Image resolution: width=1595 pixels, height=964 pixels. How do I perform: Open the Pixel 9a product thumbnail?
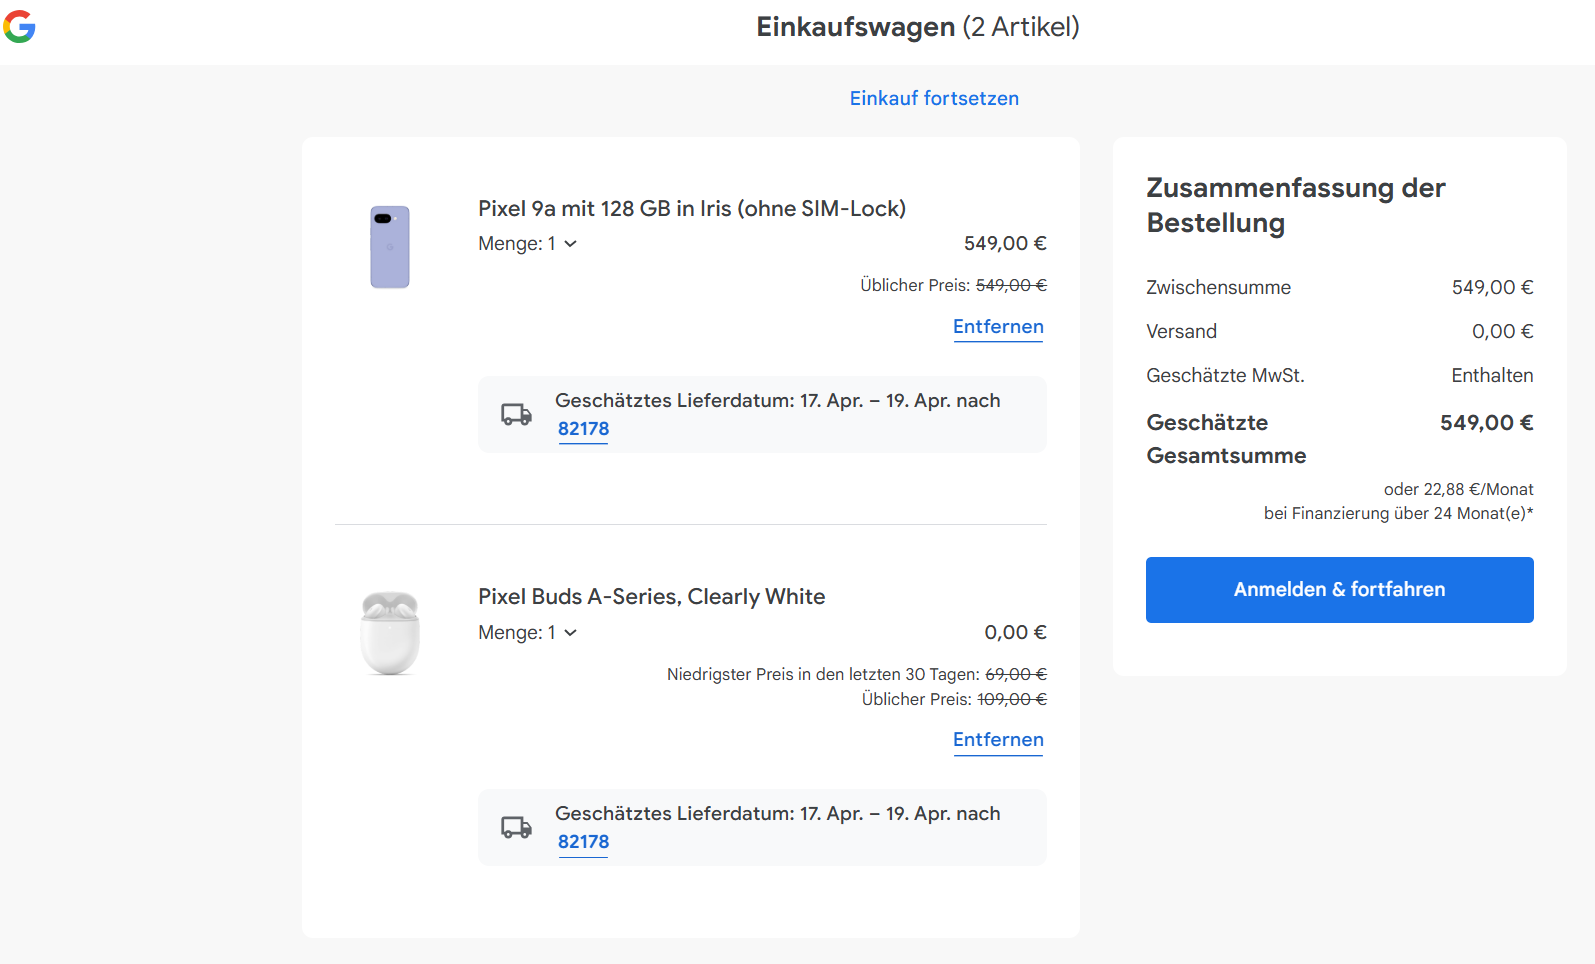(x=390, y=247)
